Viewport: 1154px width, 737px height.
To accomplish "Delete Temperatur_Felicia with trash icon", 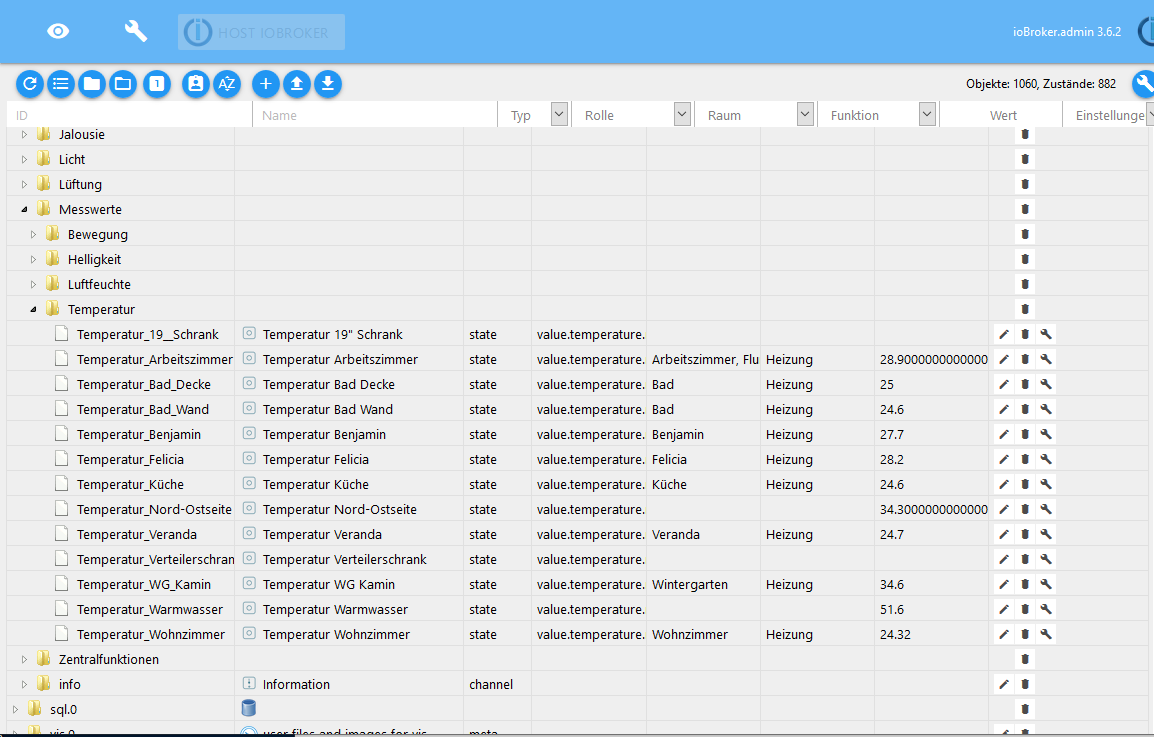I will coord(1024,459).
